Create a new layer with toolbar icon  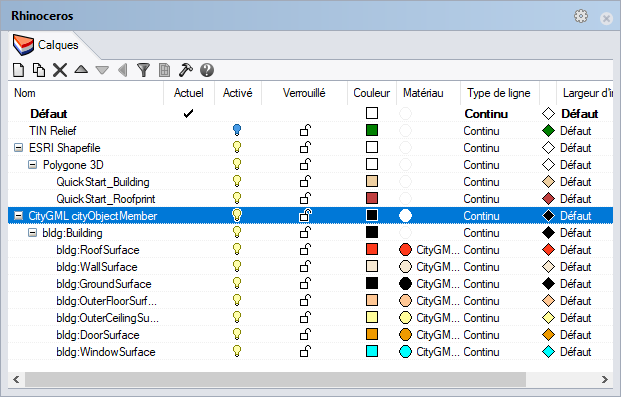pyautogui.click(x=19, y=70)
